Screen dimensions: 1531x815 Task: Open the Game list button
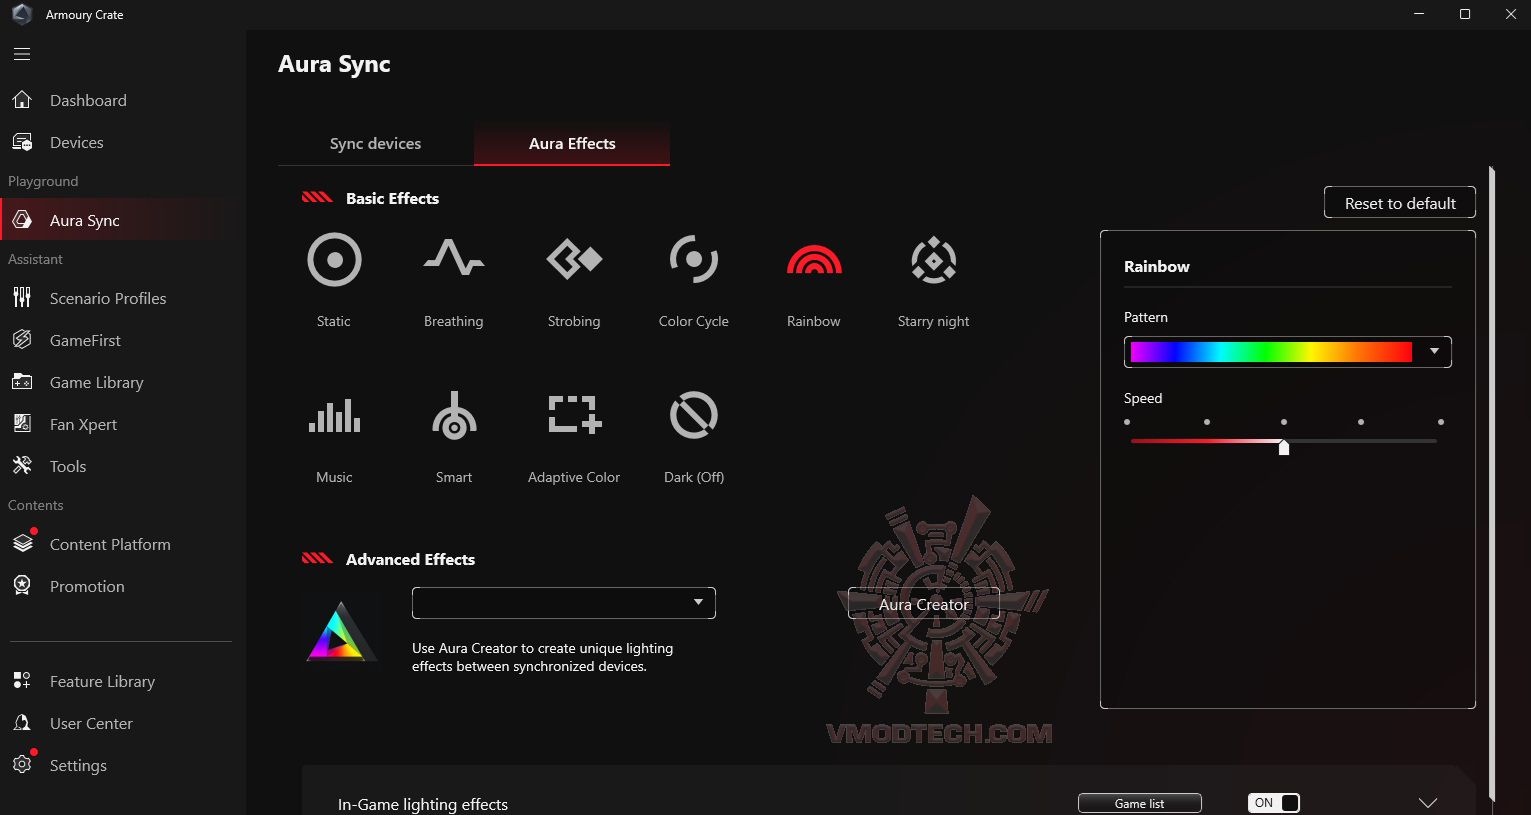click(1140, 803)
